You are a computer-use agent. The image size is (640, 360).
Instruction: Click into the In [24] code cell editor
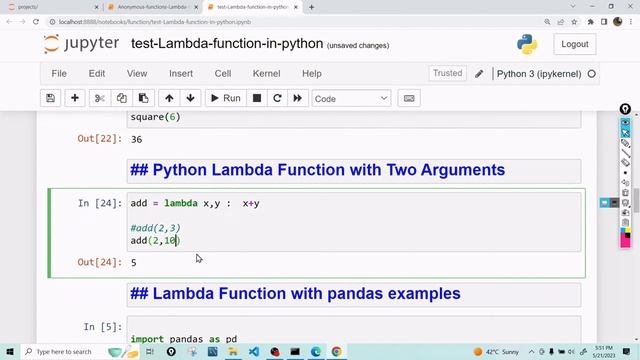[353, 222]
